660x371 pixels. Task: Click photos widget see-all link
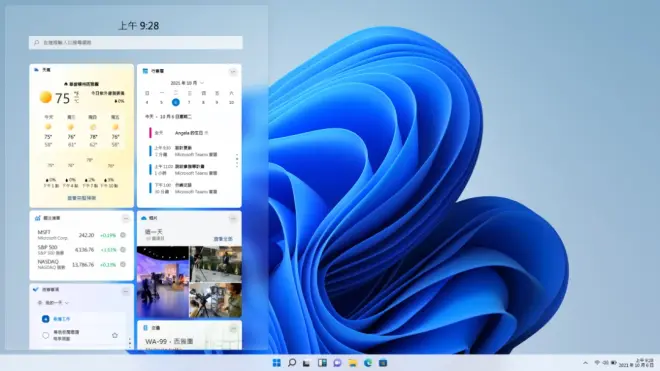223,239
